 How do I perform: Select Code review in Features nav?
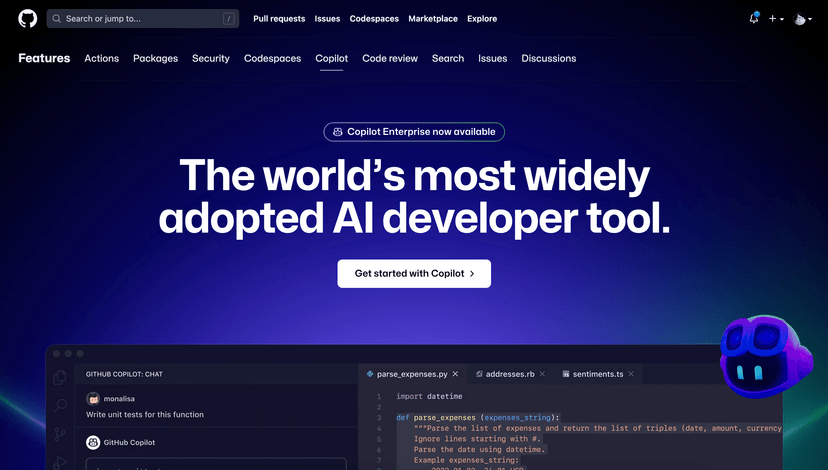[390, 58]
